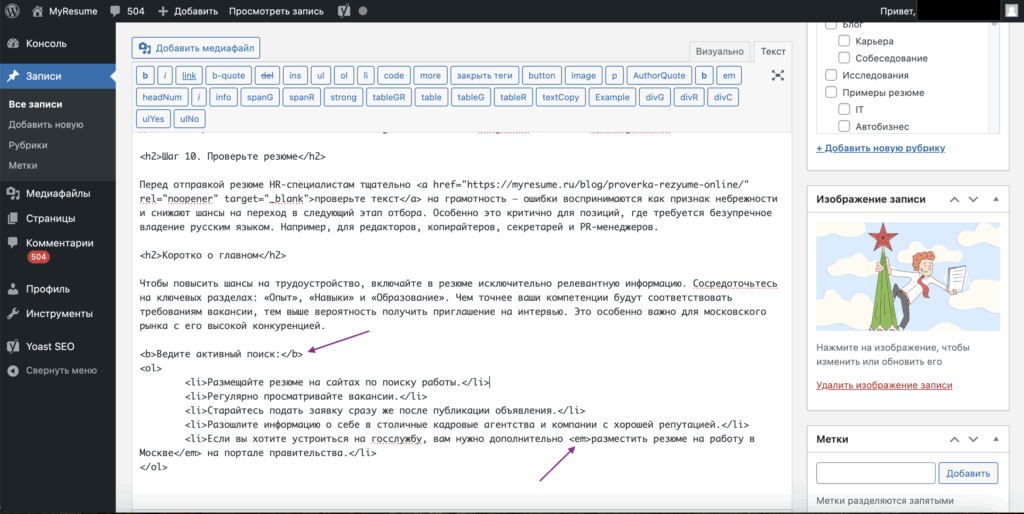The height and width of the screenshot is (514, 1024).
Task: Insert code quicktag
Action: click(394, 76)
